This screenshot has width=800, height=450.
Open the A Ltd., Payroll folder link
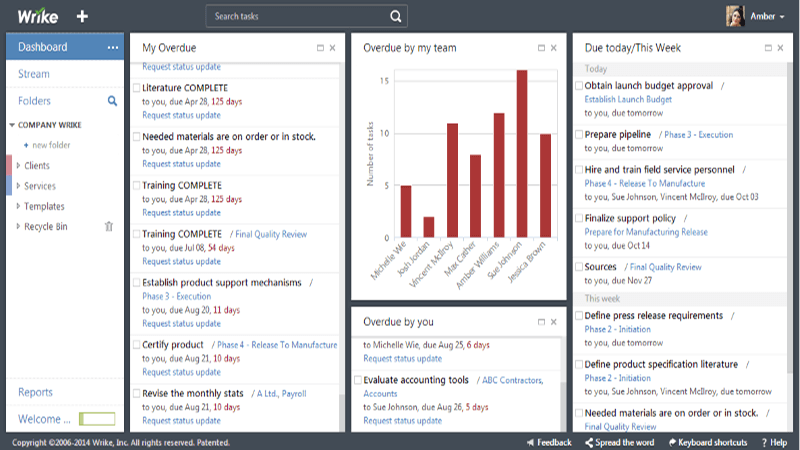pyautogui.click(x=281, y=394)
